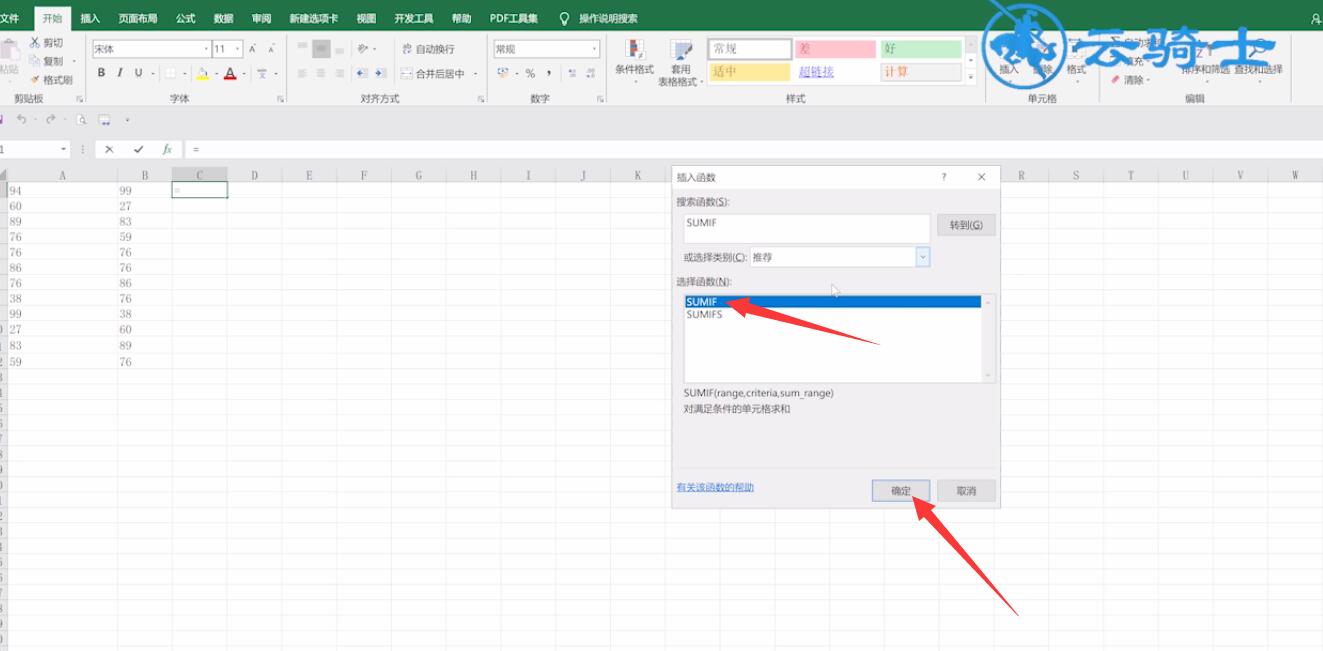Click the Conditional Formatting (条件格式) icon

[x=634, y=58]
